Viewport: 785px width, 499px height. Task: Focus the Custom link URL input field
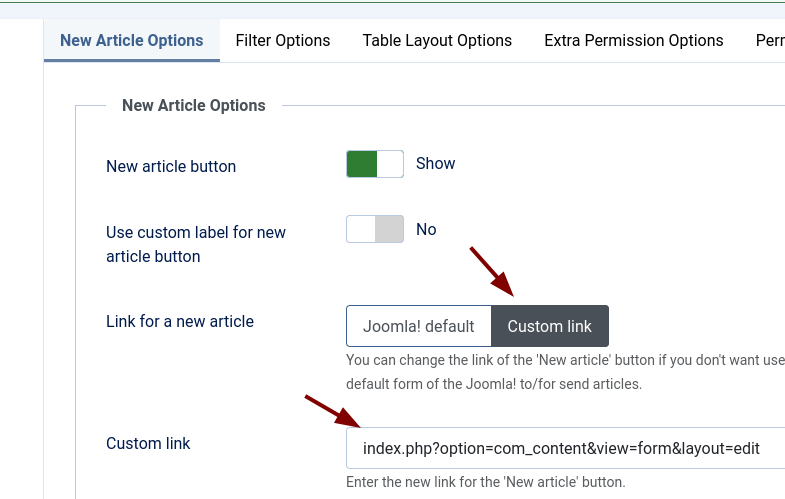(x=566, y=448)
